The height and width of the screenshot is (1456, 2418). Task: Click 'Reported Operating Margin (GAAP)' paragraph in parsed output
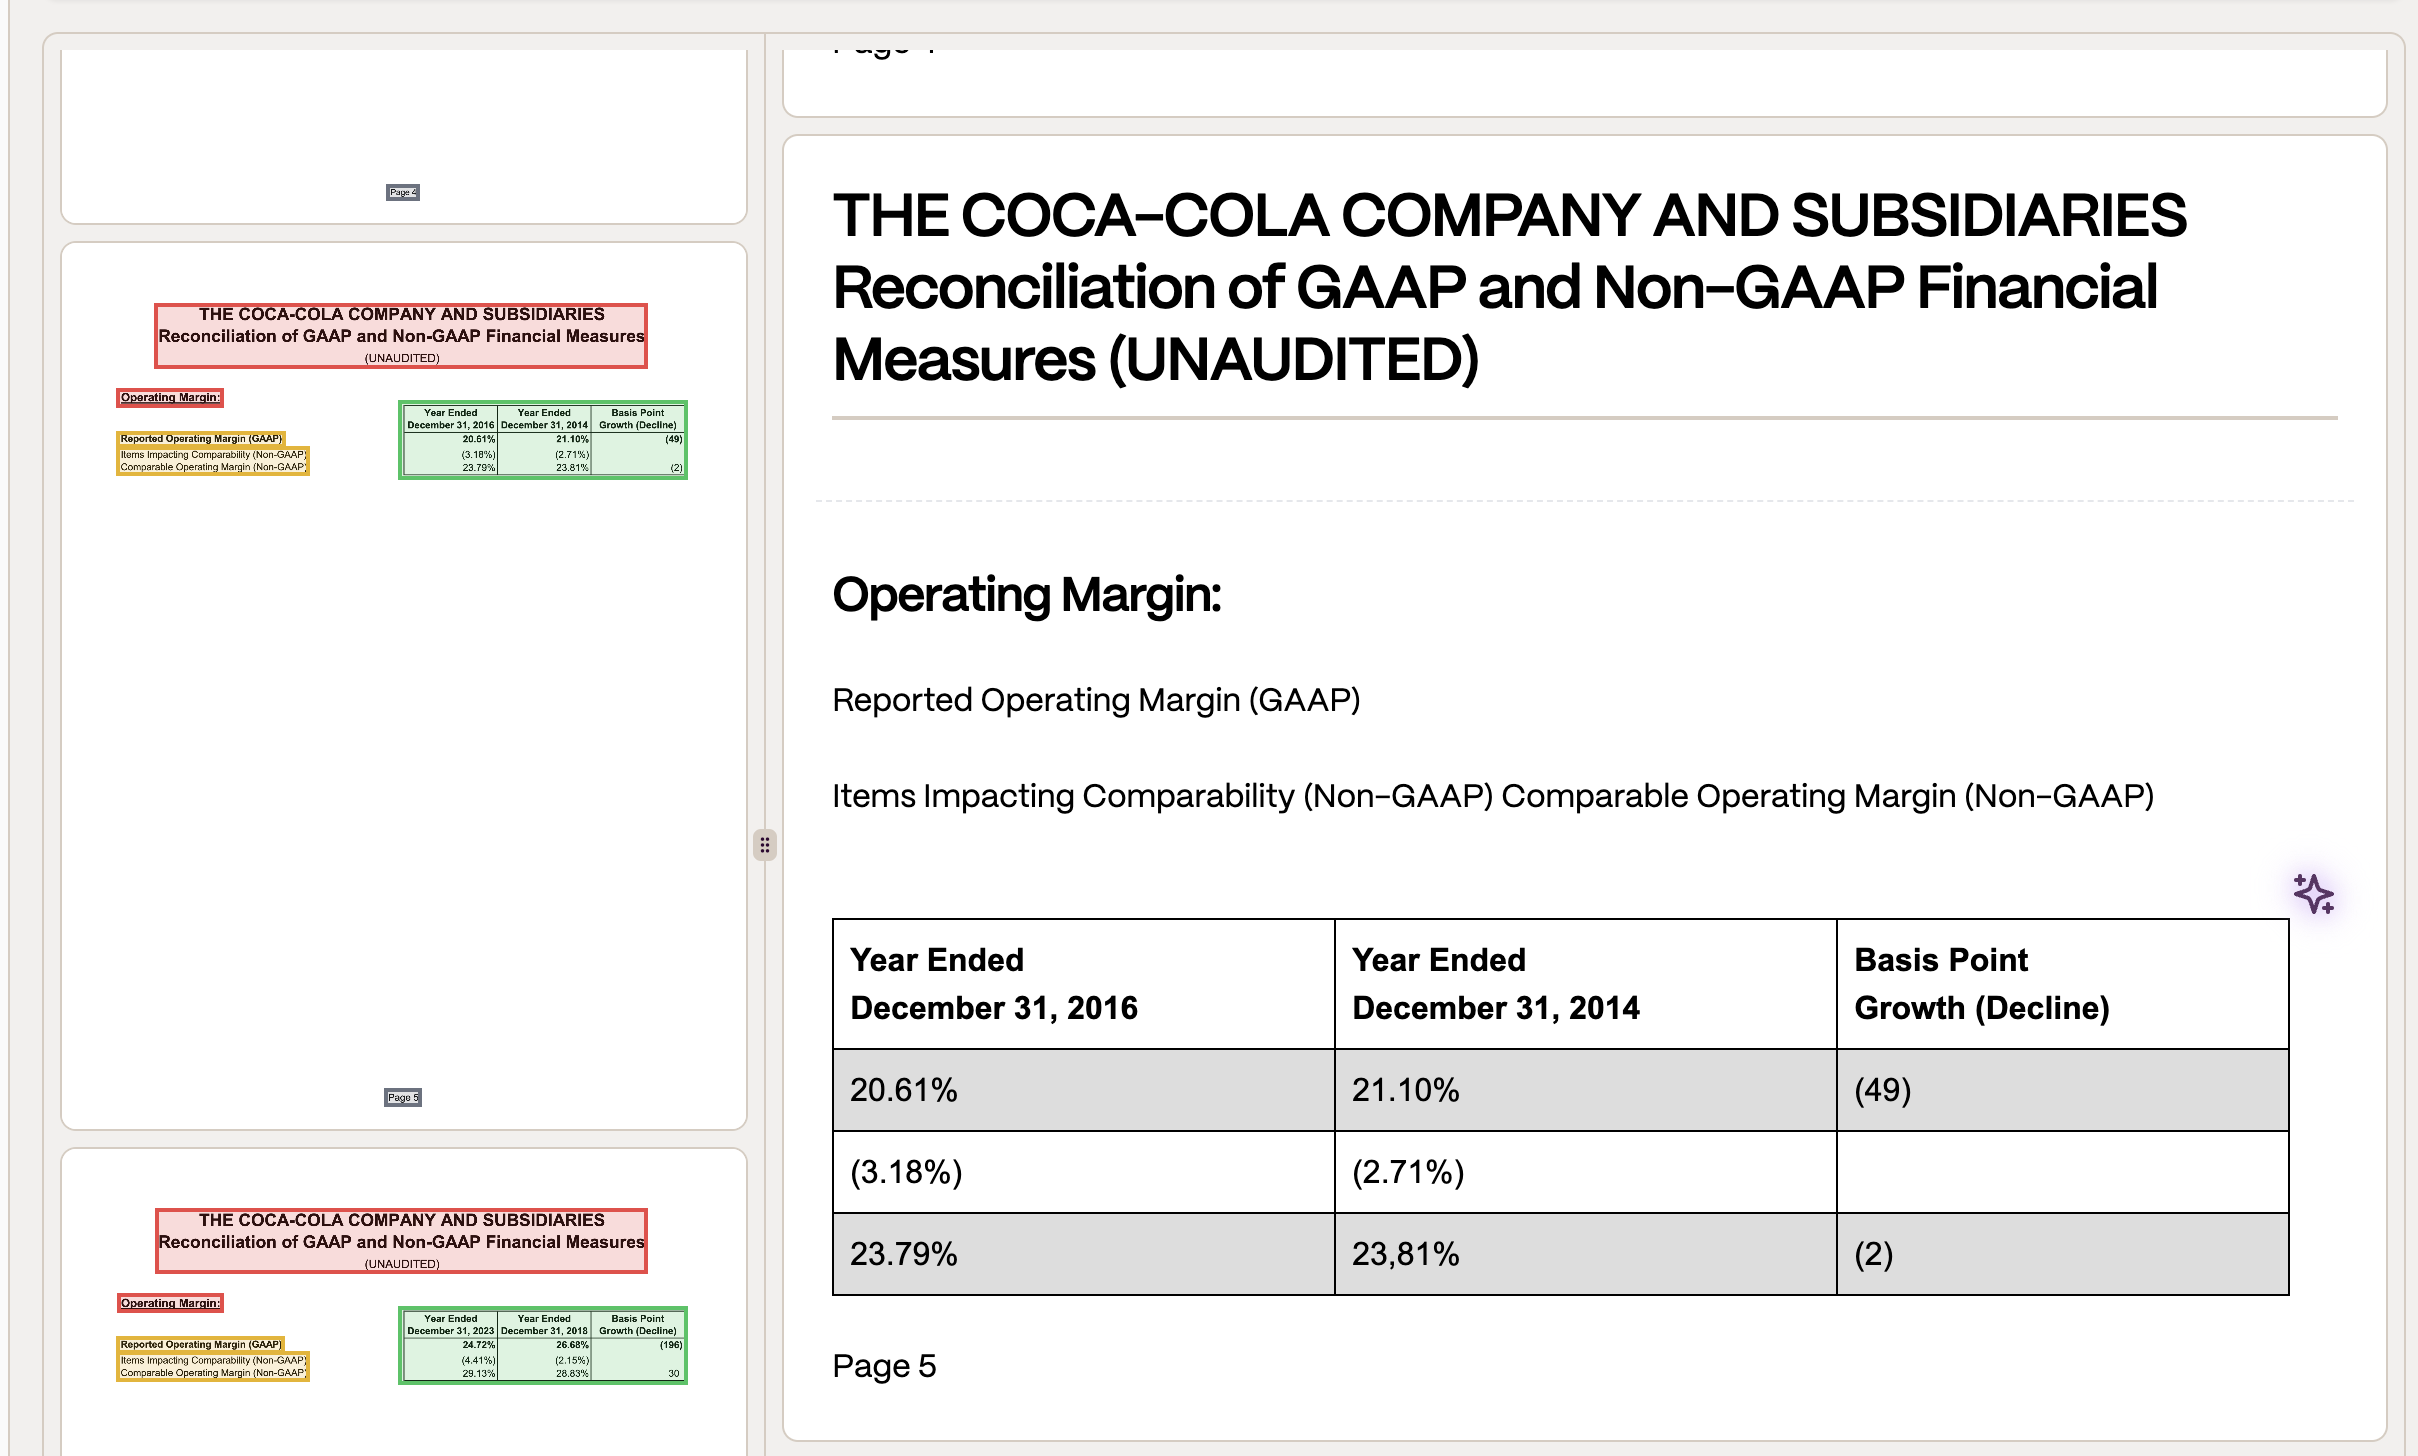pyautogui.click(x=1096, y=700)
